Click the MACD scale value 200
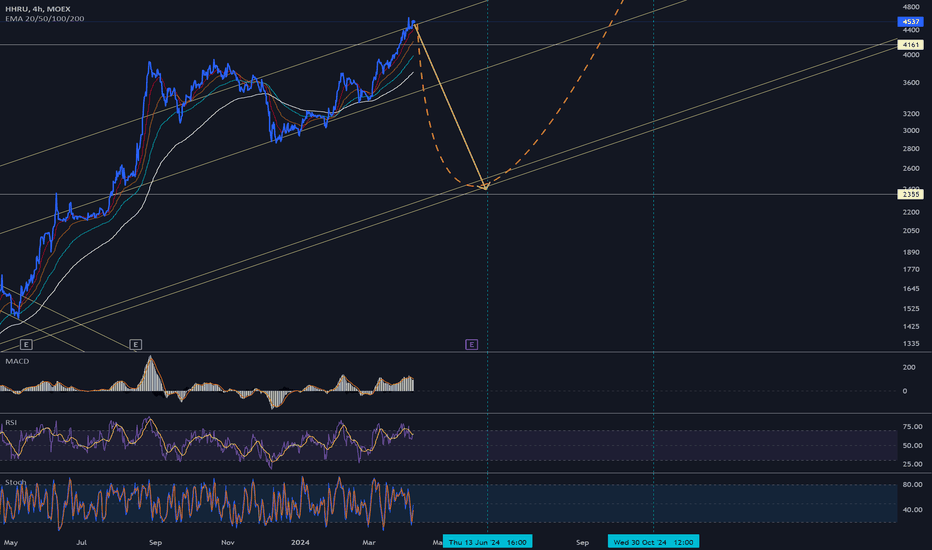 coord(909,367)
